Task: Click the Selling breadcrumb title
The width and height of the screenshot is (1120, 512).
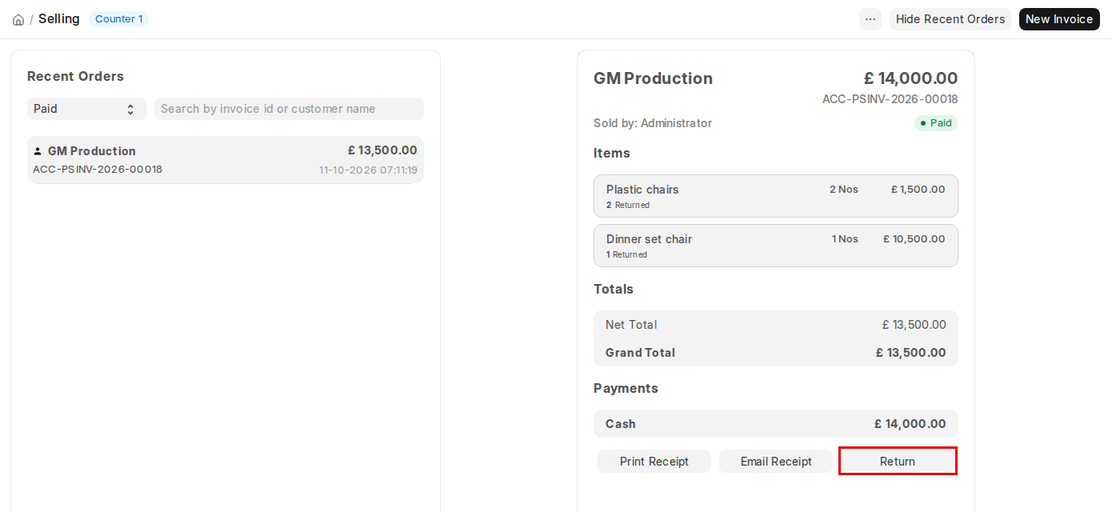Action: (59, 19)
